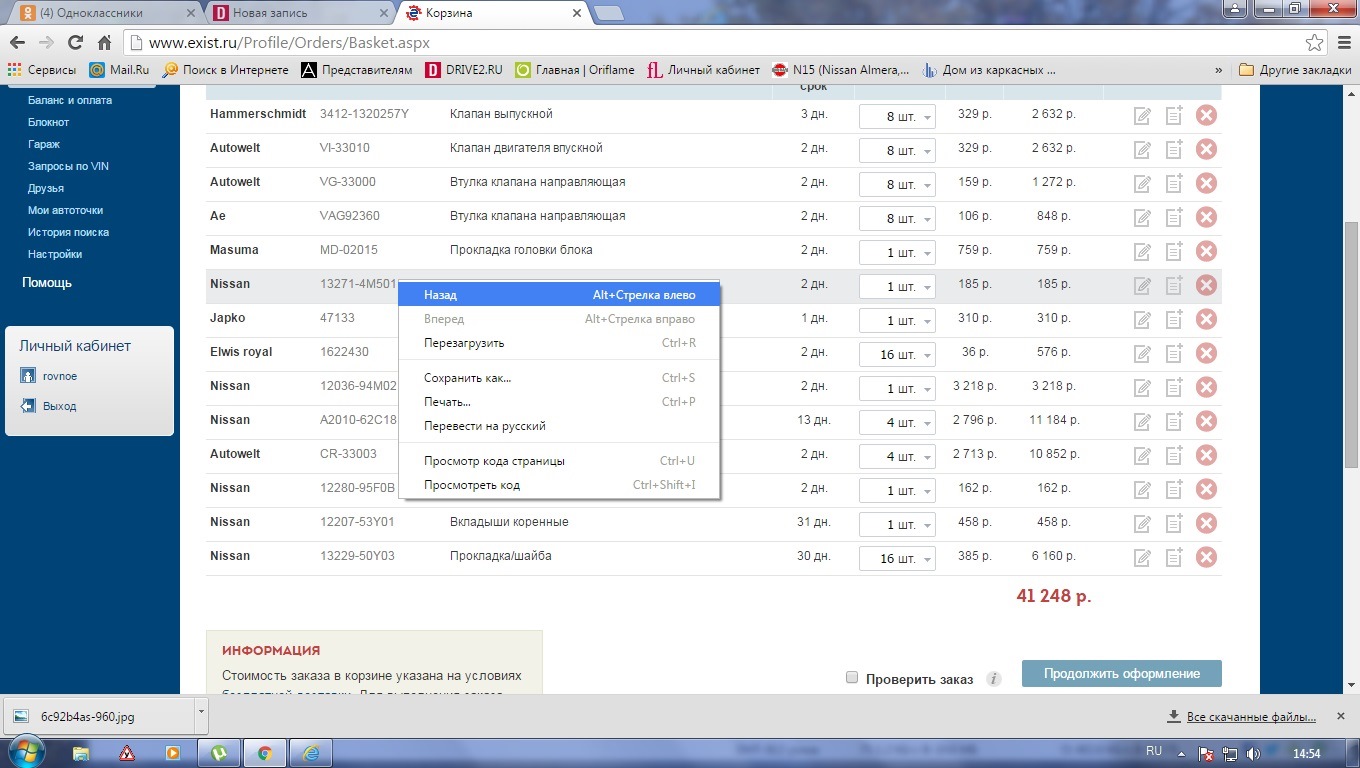1360x768 pixels.
Task: Open Все скачанные файлы link
Action: click(x=1250, y=717)
